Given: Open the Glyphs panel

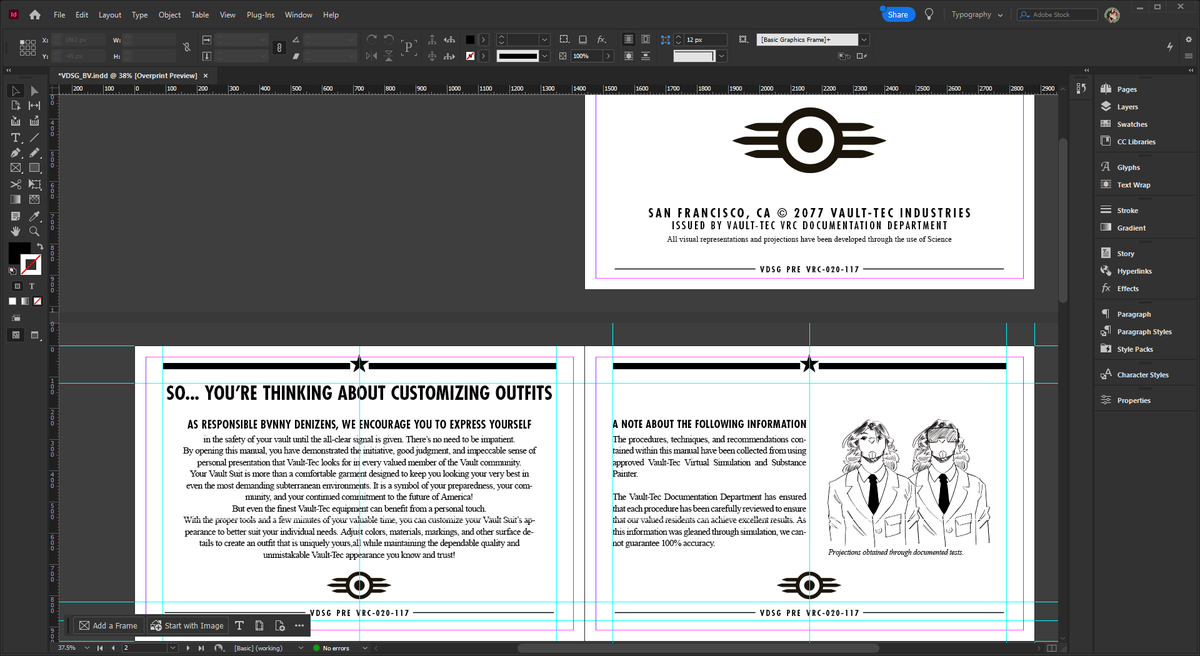Looking at the screenshot, I should click(1128, 167).
